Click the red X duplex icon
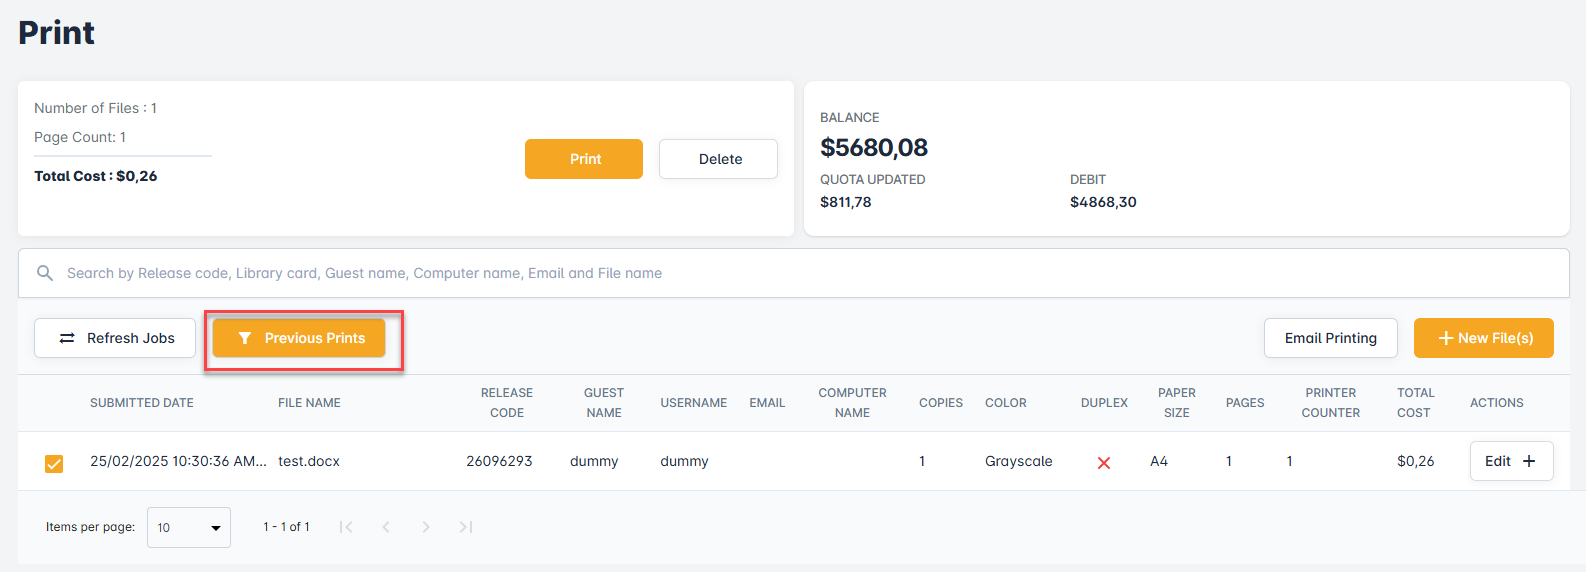 (x=1104, y=462)
